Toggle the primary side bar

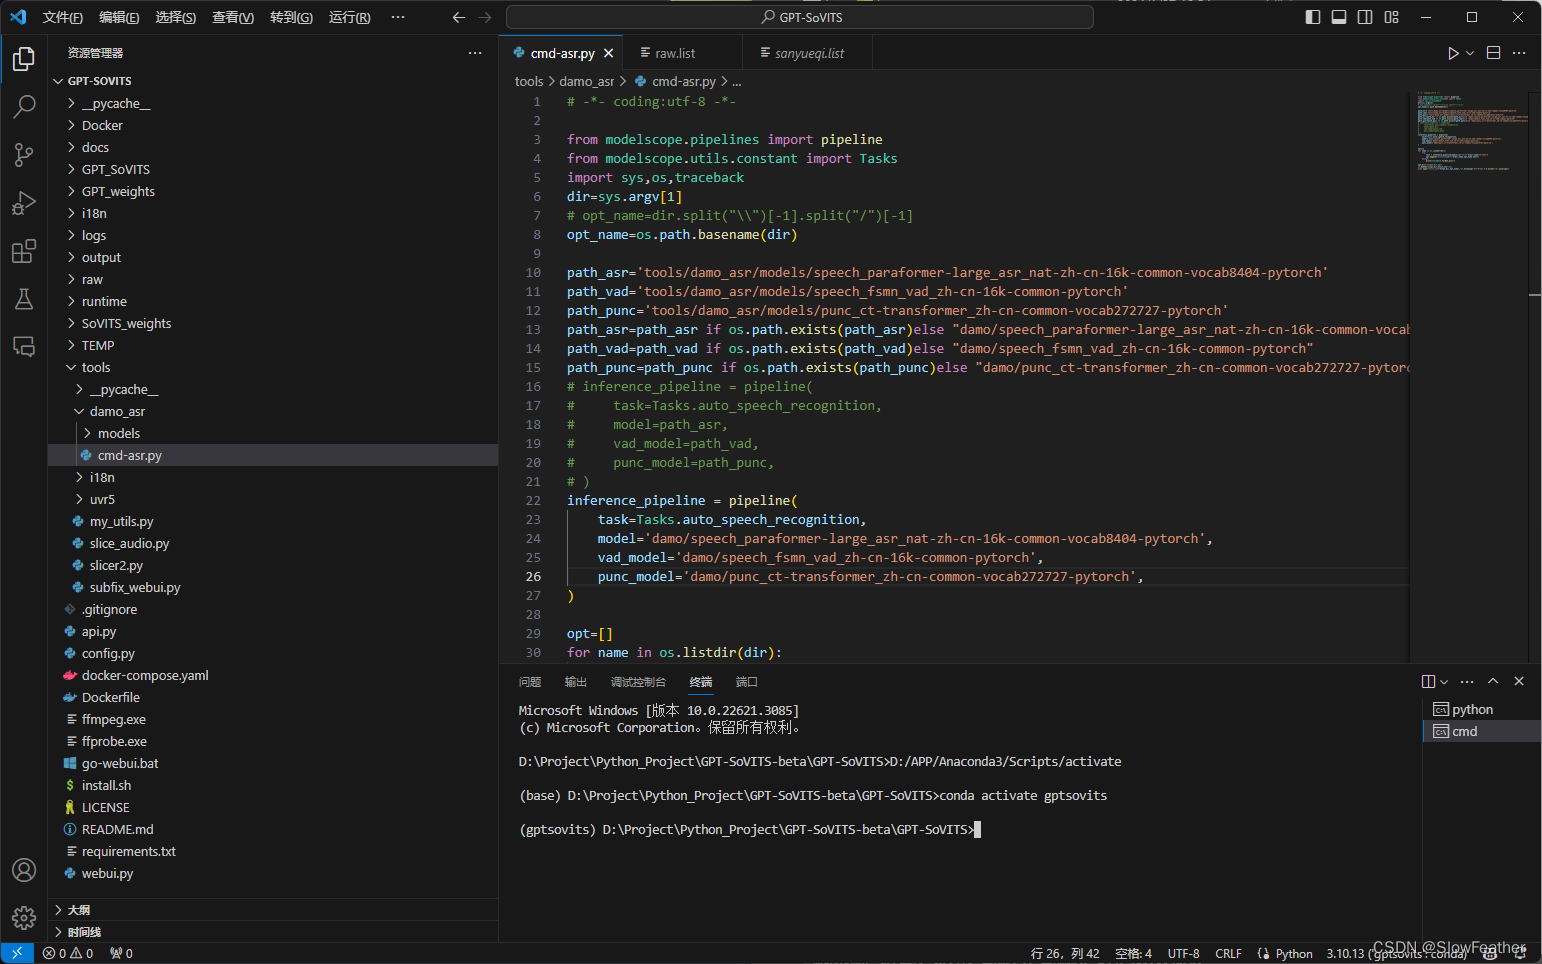(x=1313, y=17)
